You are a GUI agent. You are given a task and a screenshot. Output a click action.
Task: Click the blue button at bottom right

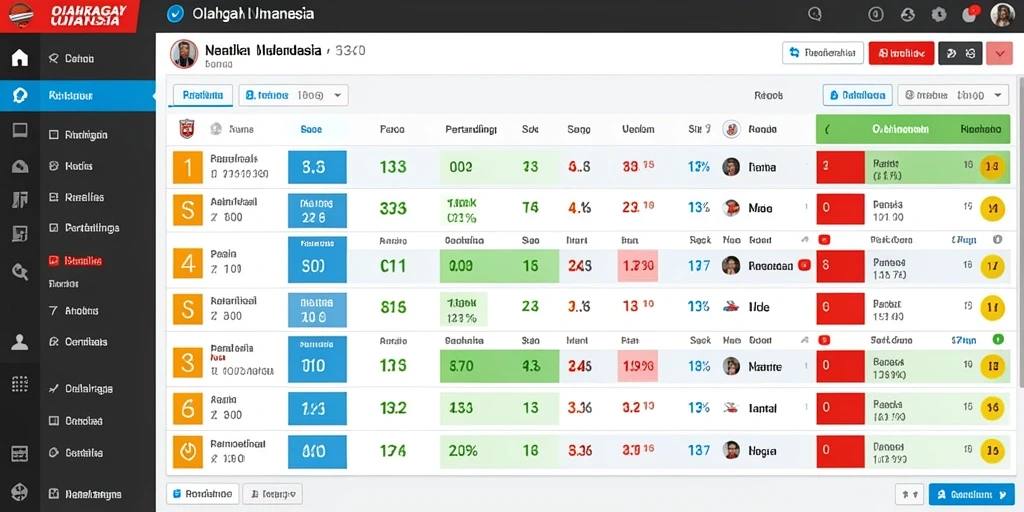(x=972, y=494)
